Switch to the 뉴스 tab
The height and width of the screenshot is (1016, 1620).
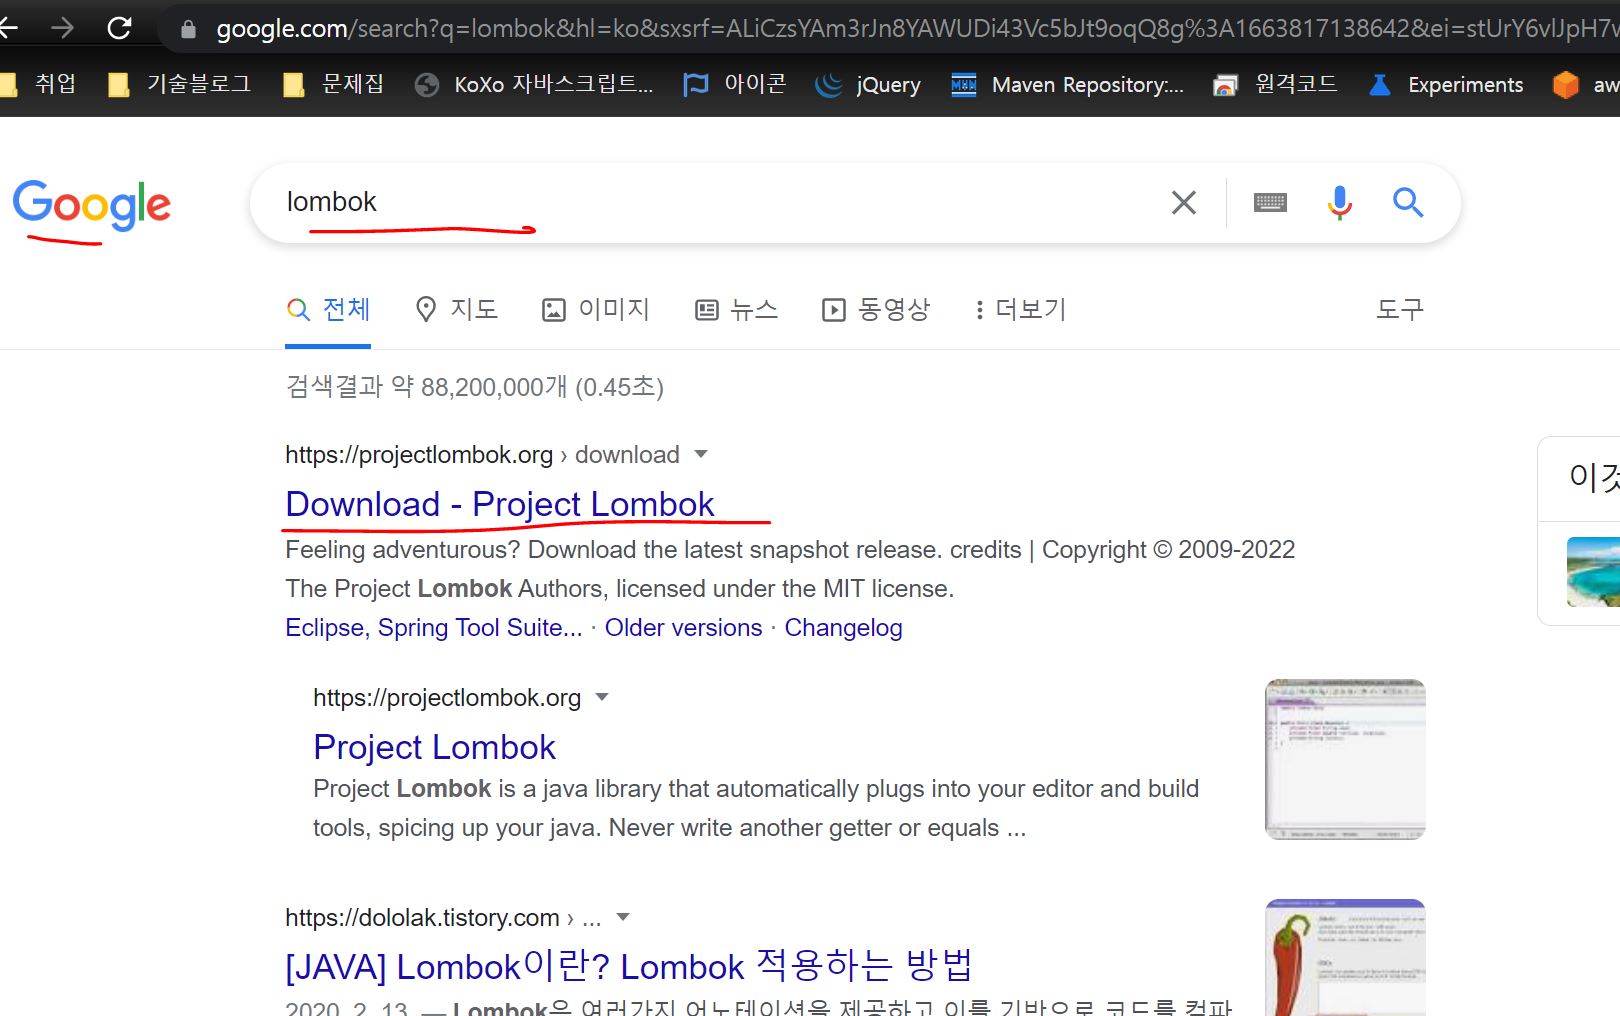pyautogui.click(x=736, y=310)
